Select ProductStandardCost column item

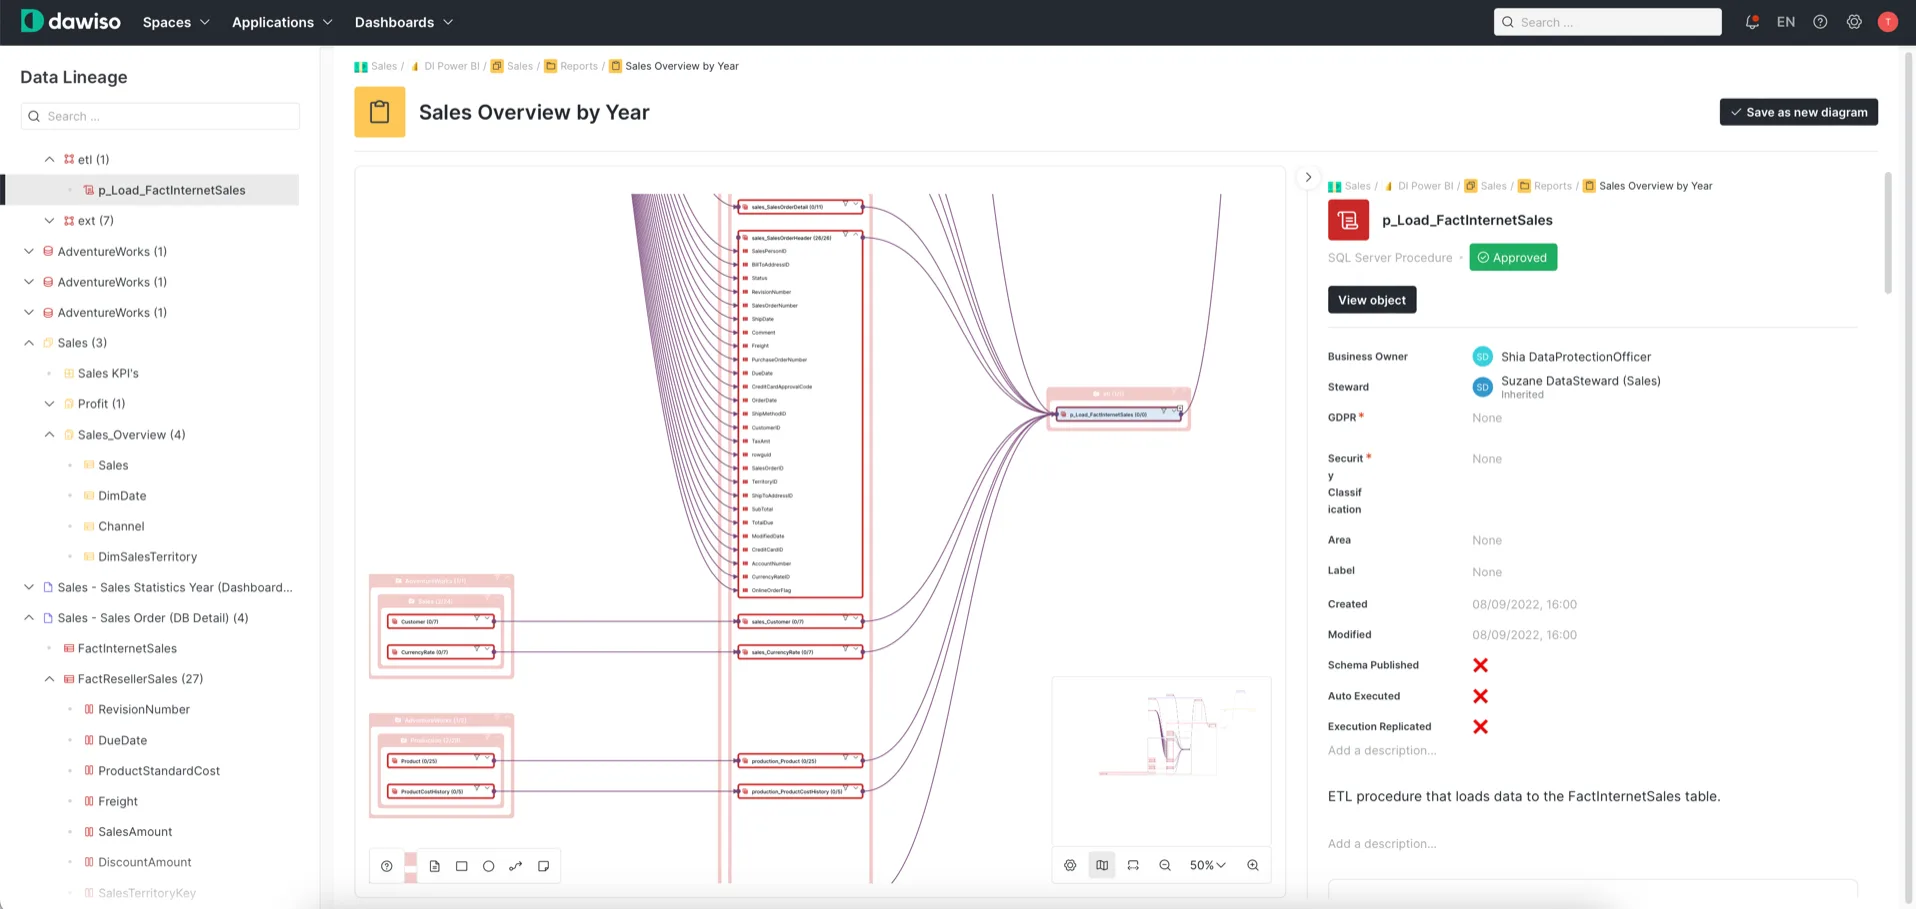click(159, 771)
